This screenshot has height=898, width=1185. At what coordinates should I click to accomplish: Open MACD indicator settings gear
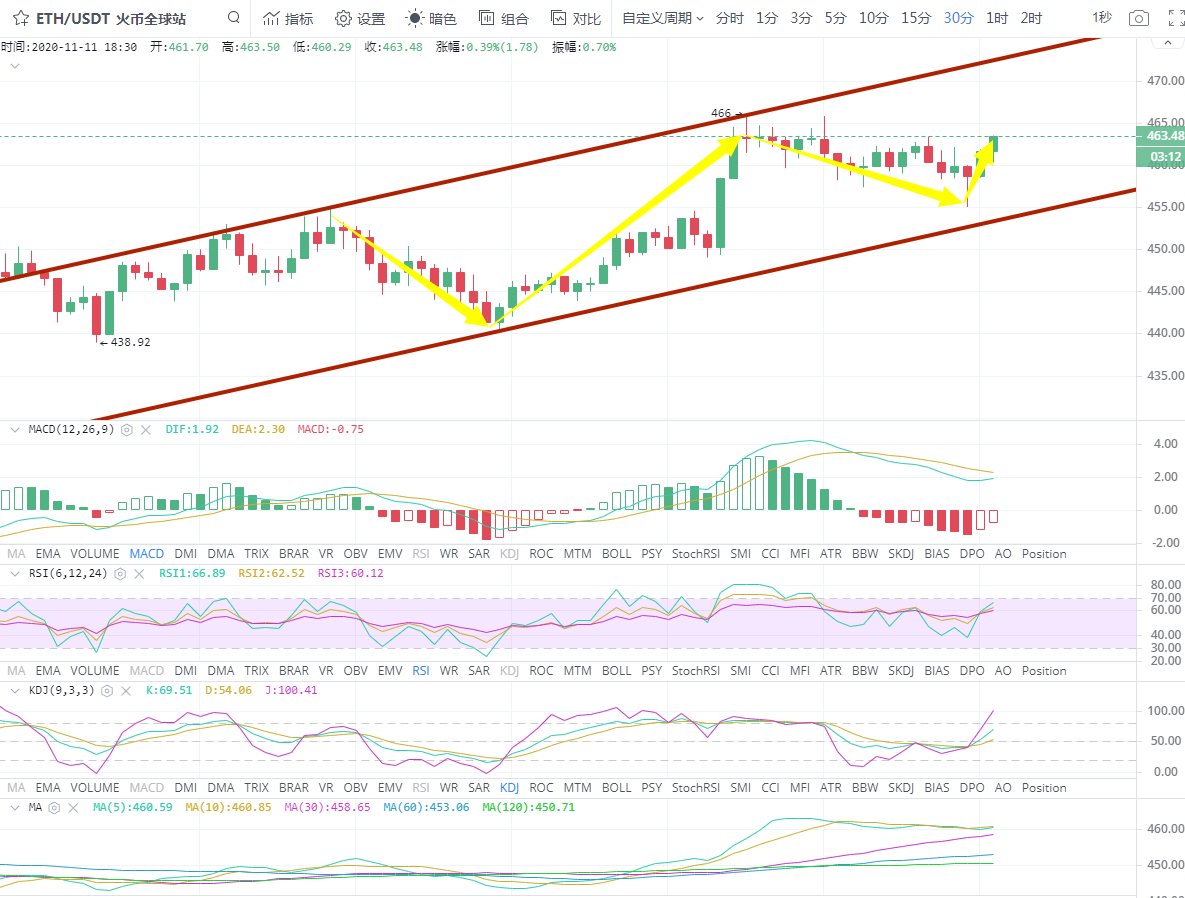[127, 429]
